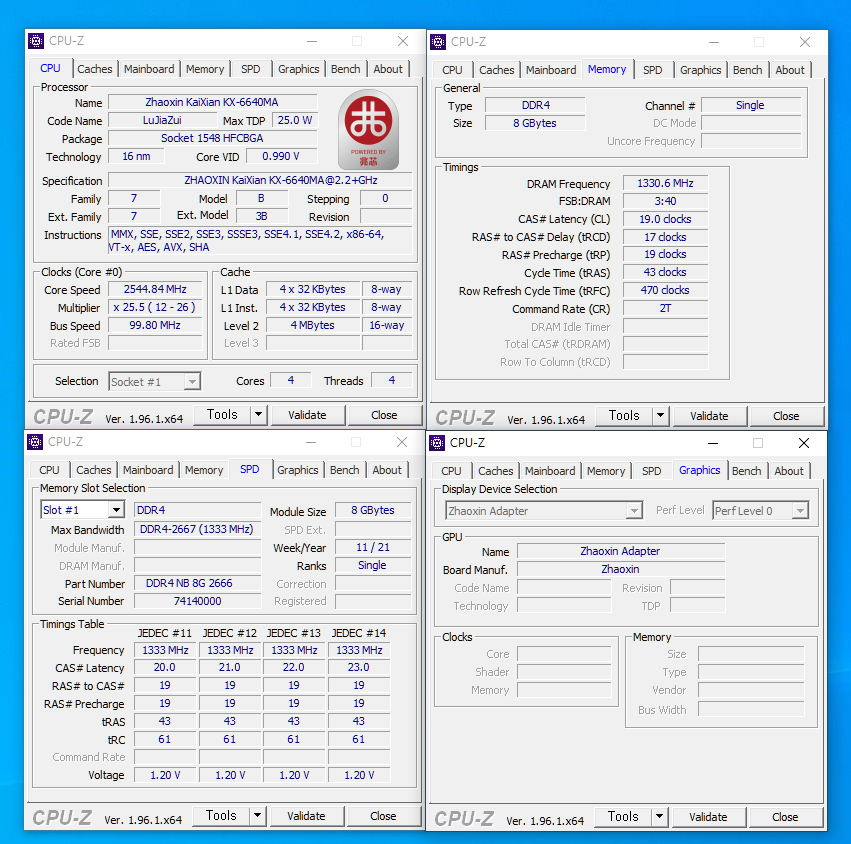Click Part Number value DDR4 NB 8G 2666
This screenshot has height=844, width=851.
pos(197,583)
